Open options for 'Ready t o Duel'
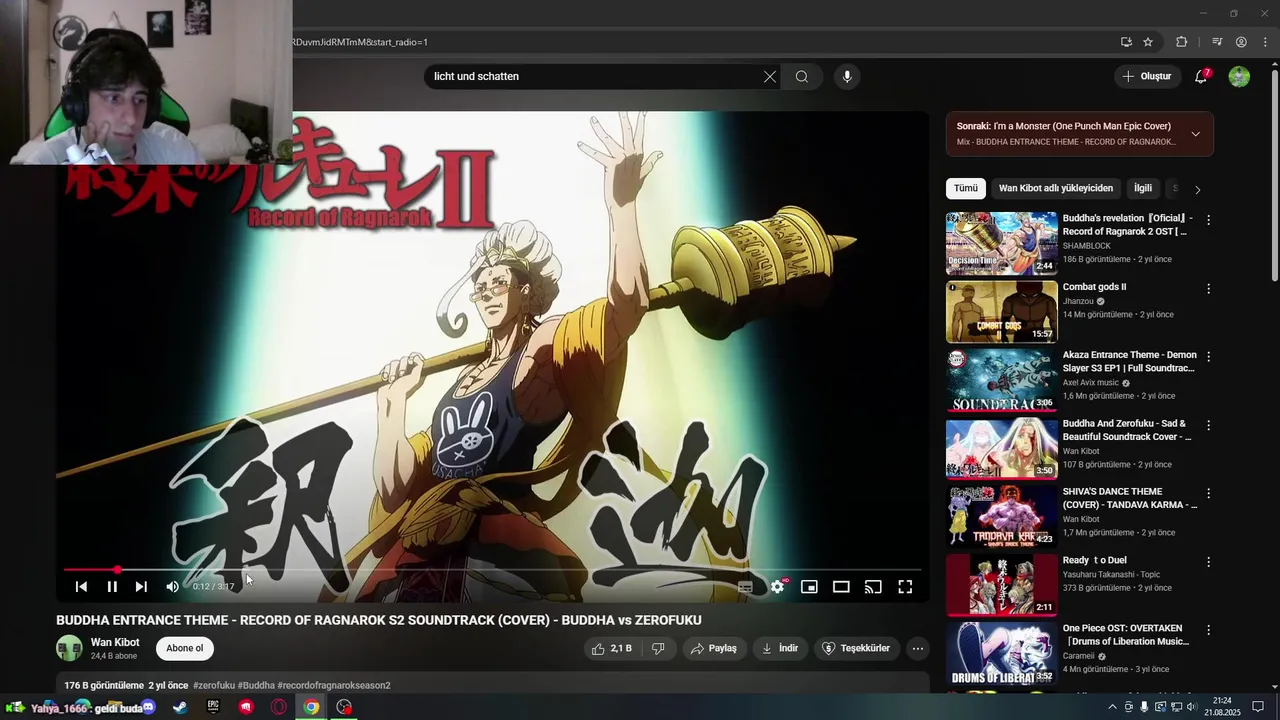This screenshot has width=1280, height=720. coord(1208,562)
